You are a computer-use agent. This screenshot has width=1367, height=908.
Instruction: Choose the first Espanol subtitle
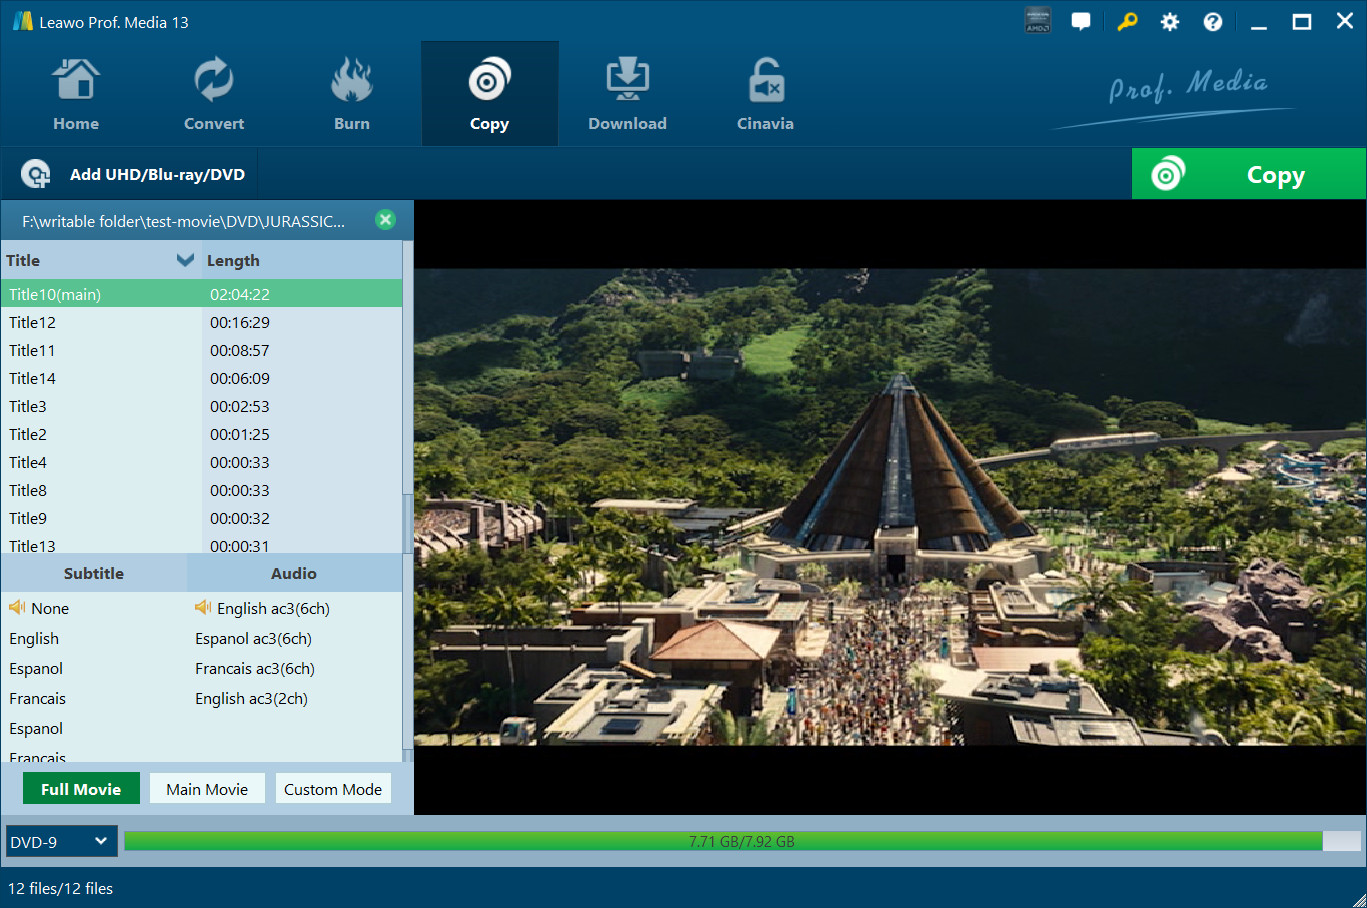point(36,668)
